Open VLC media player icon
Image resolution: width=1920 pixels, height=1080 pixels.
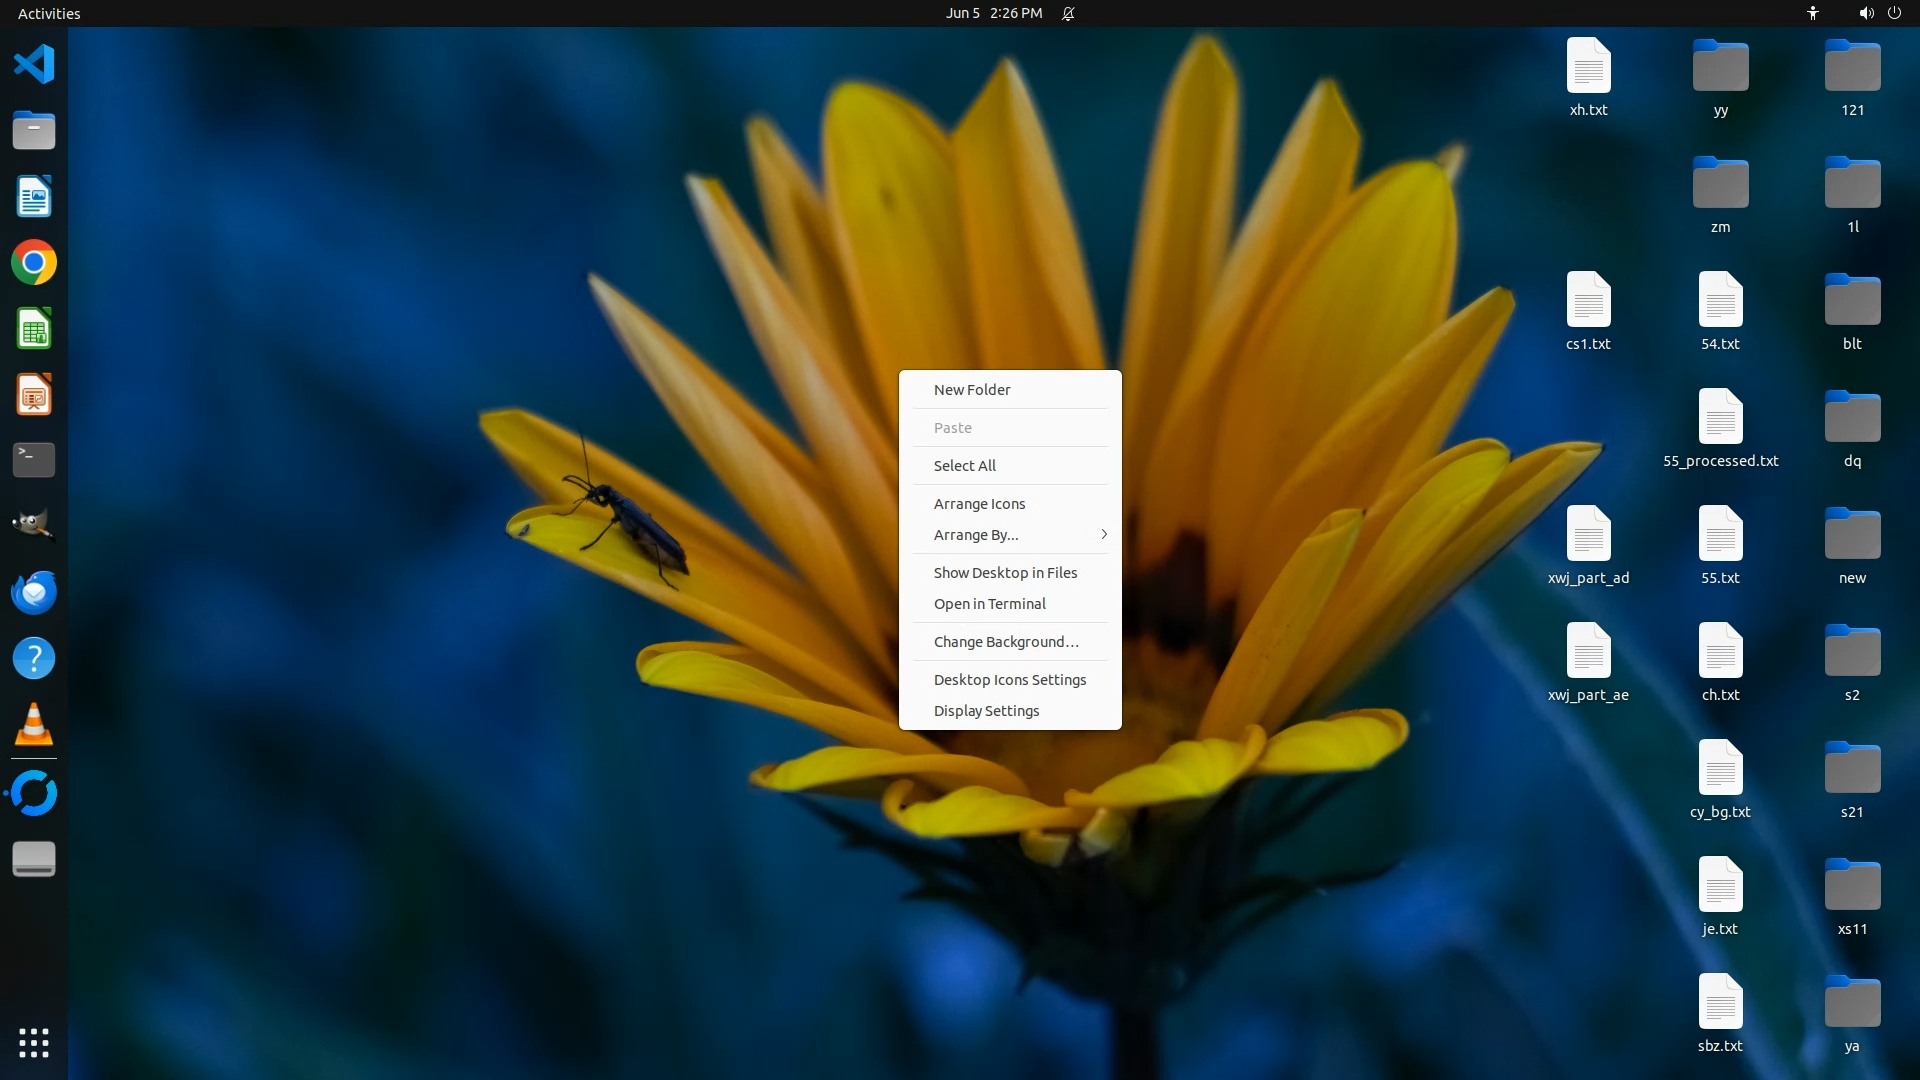pos(33,724)
